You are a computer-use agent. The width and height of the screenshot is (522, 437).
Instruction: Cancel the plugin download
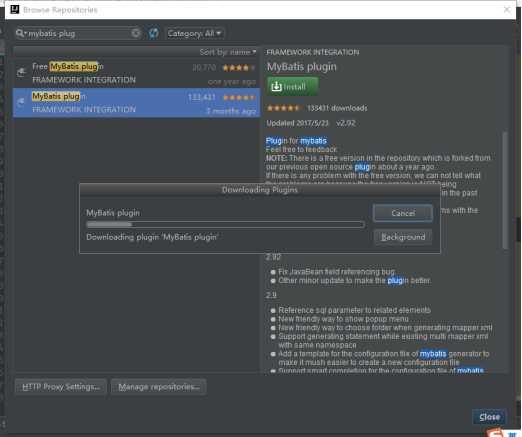coord(403,213)
